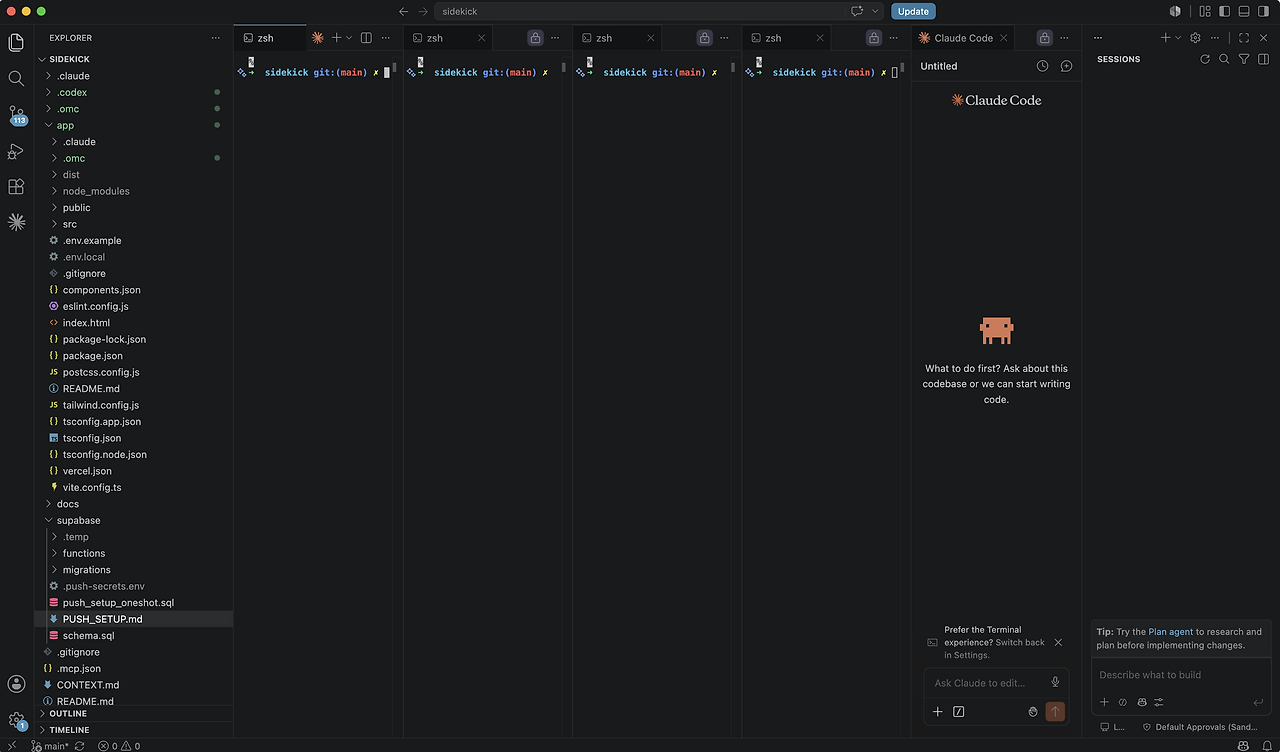Close the Claude Code tab

click(1004, 38)
